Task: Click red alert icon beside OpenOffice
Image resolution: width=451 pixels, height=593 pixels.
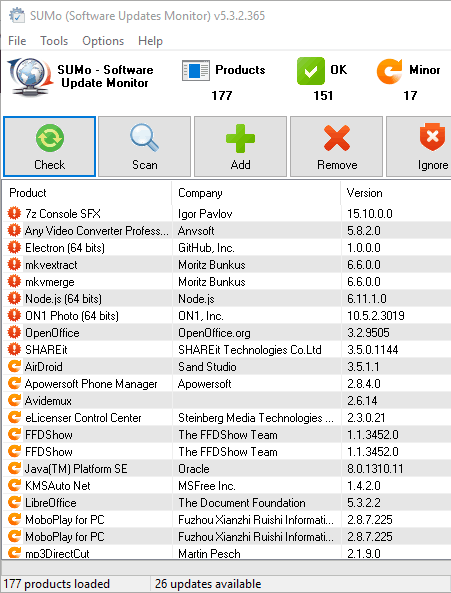Action: [x=14, y=332]
